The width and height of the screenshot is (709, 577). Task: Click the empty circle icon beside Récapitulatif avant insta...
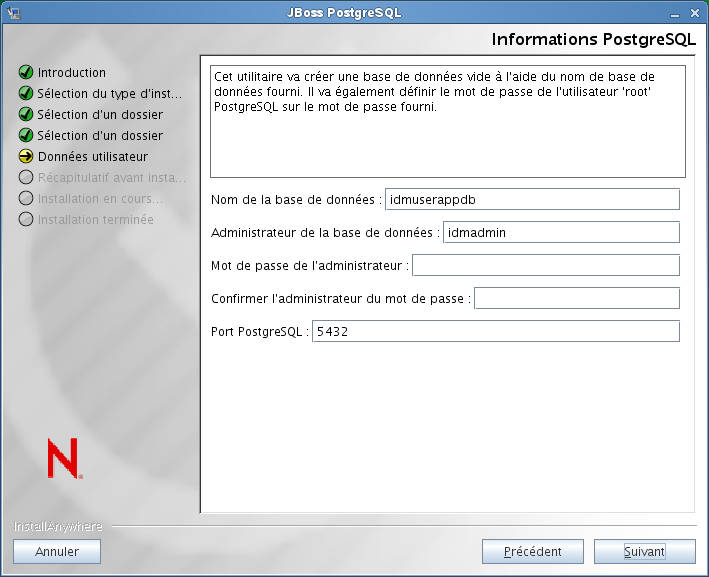pos(26,177)
